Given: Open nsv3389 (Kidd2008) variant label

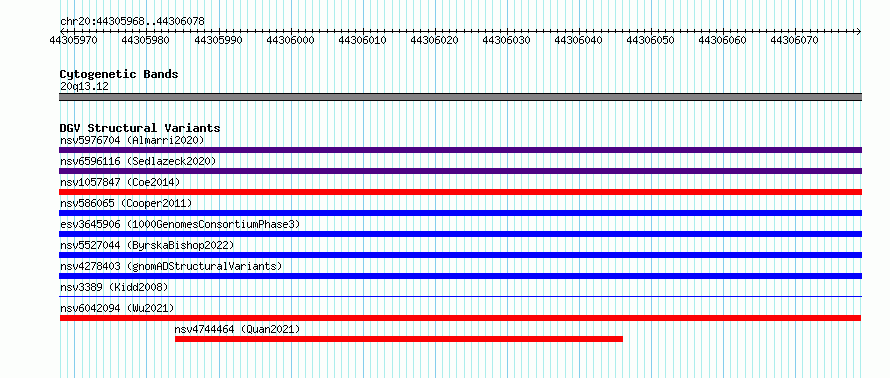Looking at the screenshot, I should tap(114, 287).
